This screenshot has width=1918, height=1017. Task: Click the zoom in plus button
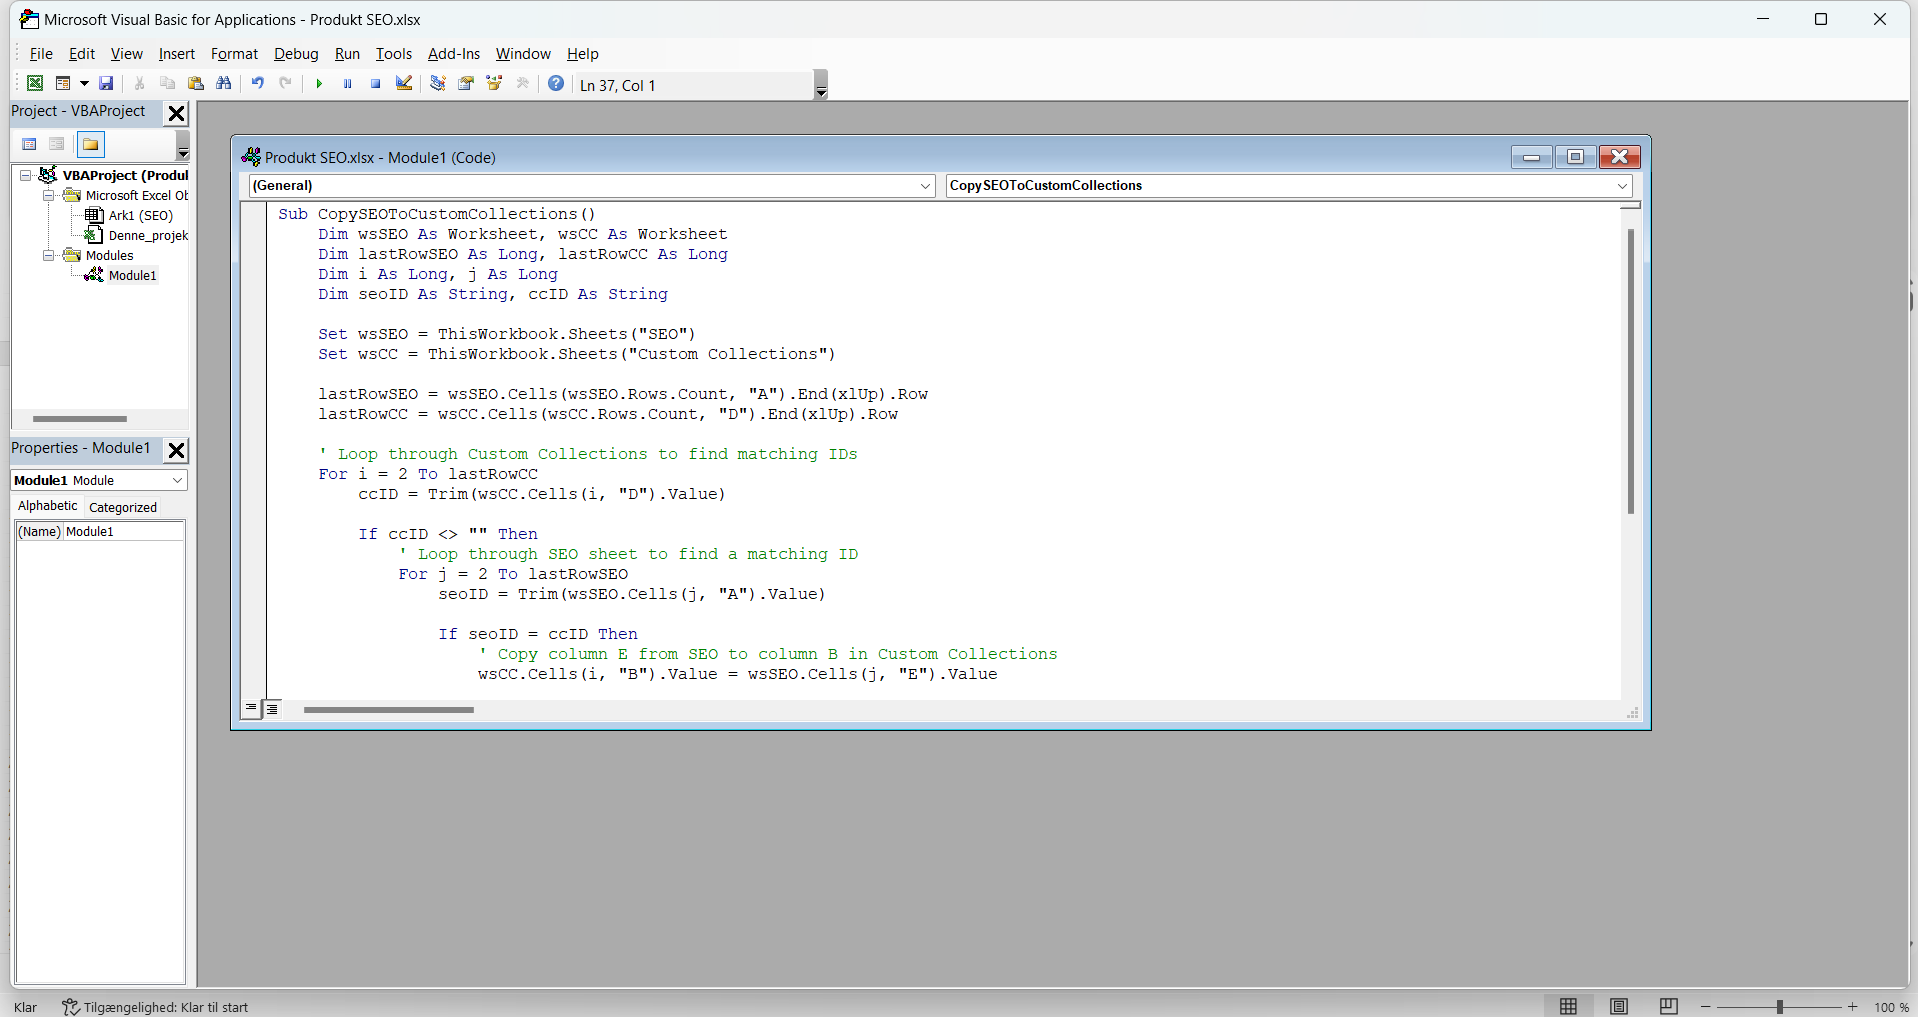[1853, 1007]
